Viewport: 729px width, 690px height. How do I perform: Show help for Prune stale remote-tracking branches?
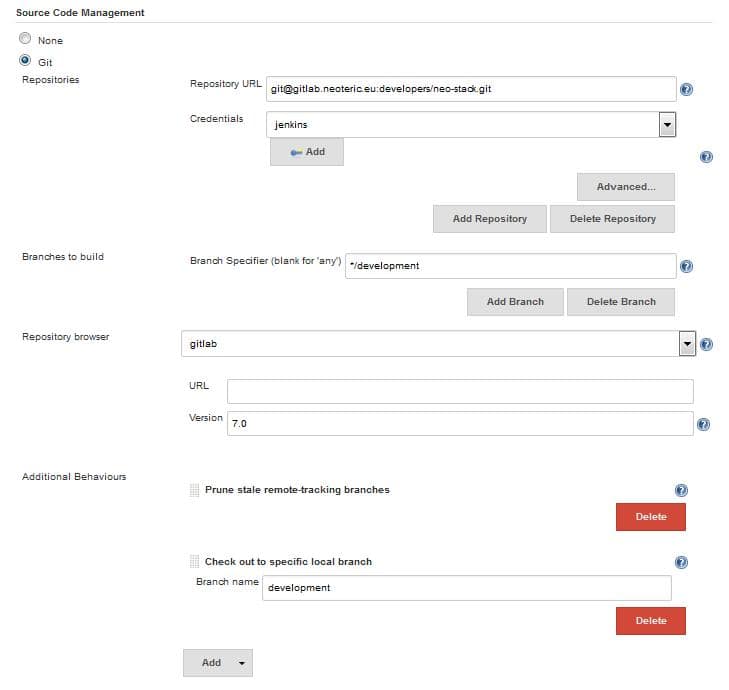pos(681,491)
